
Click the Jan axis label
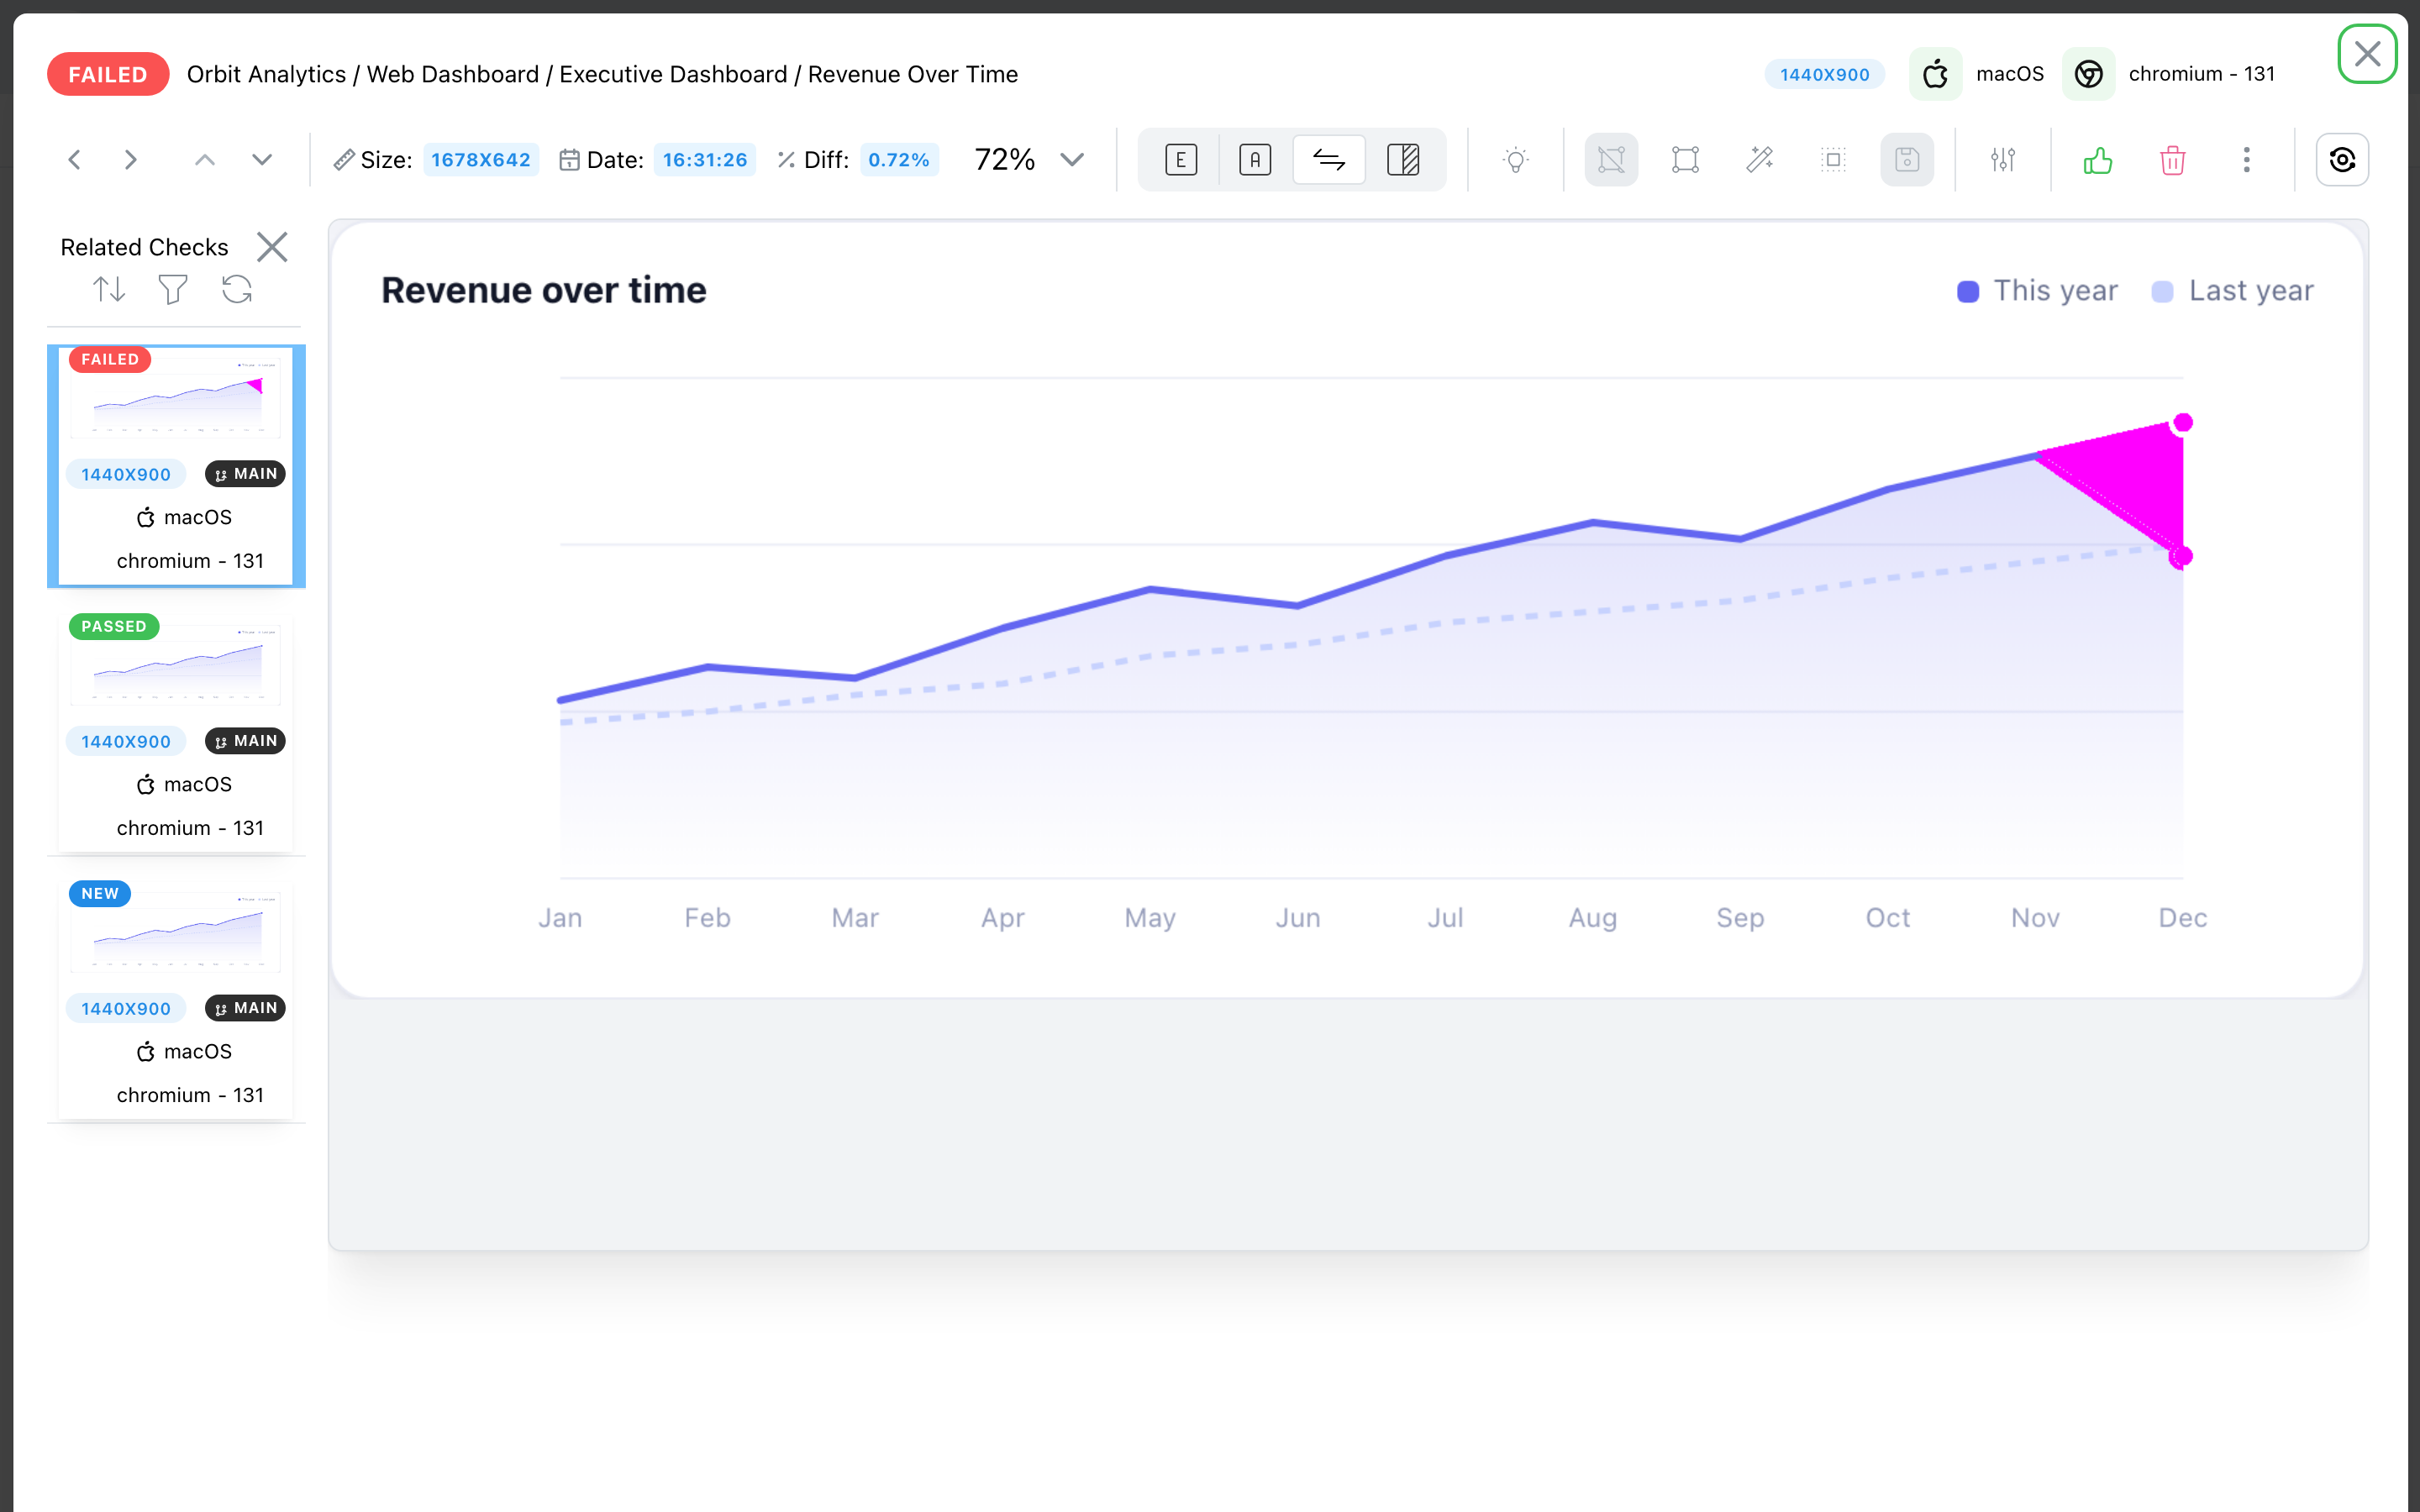pos(560,918)
